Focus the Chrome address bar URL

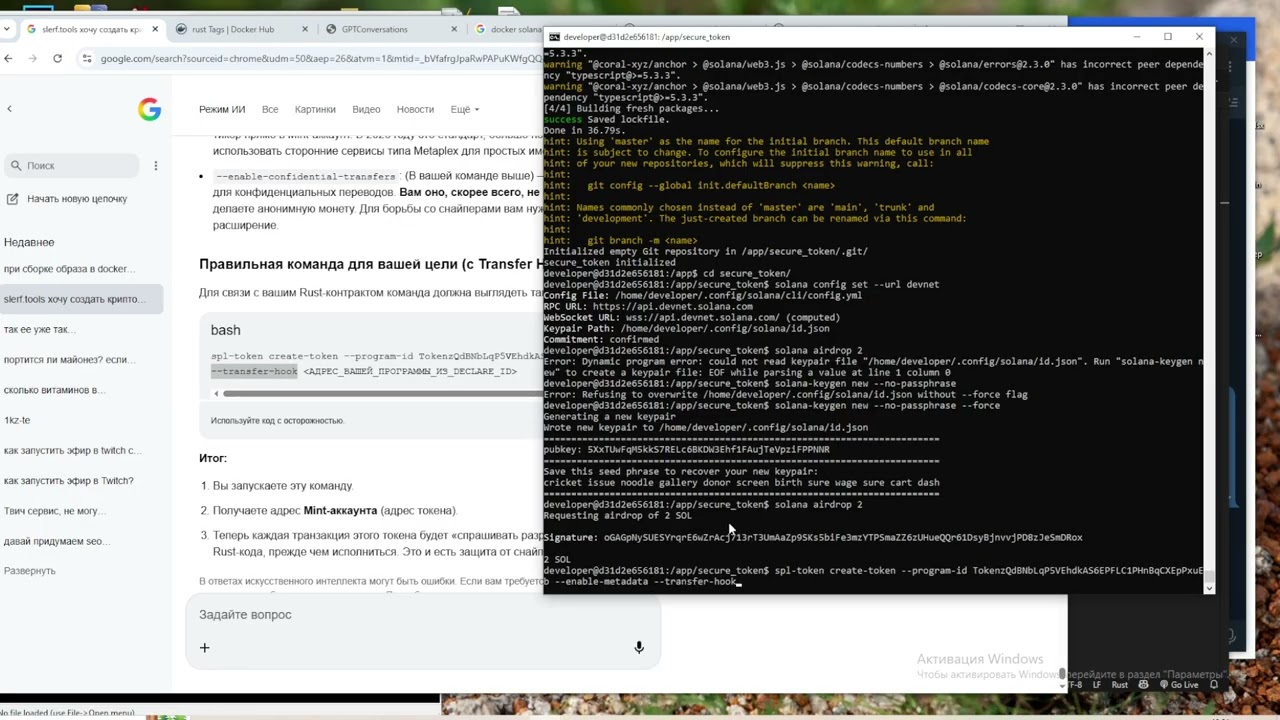(x=320, y=59)
